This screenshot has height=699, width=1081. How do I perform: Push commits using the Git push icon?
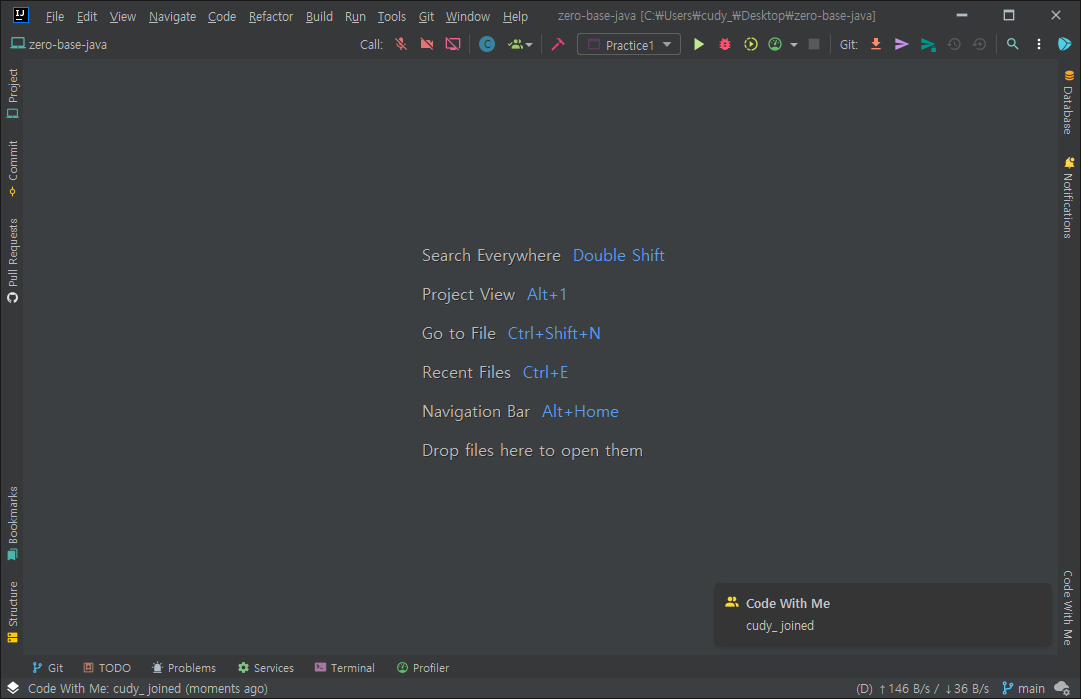pyautogui.click(x=928, y=45)
